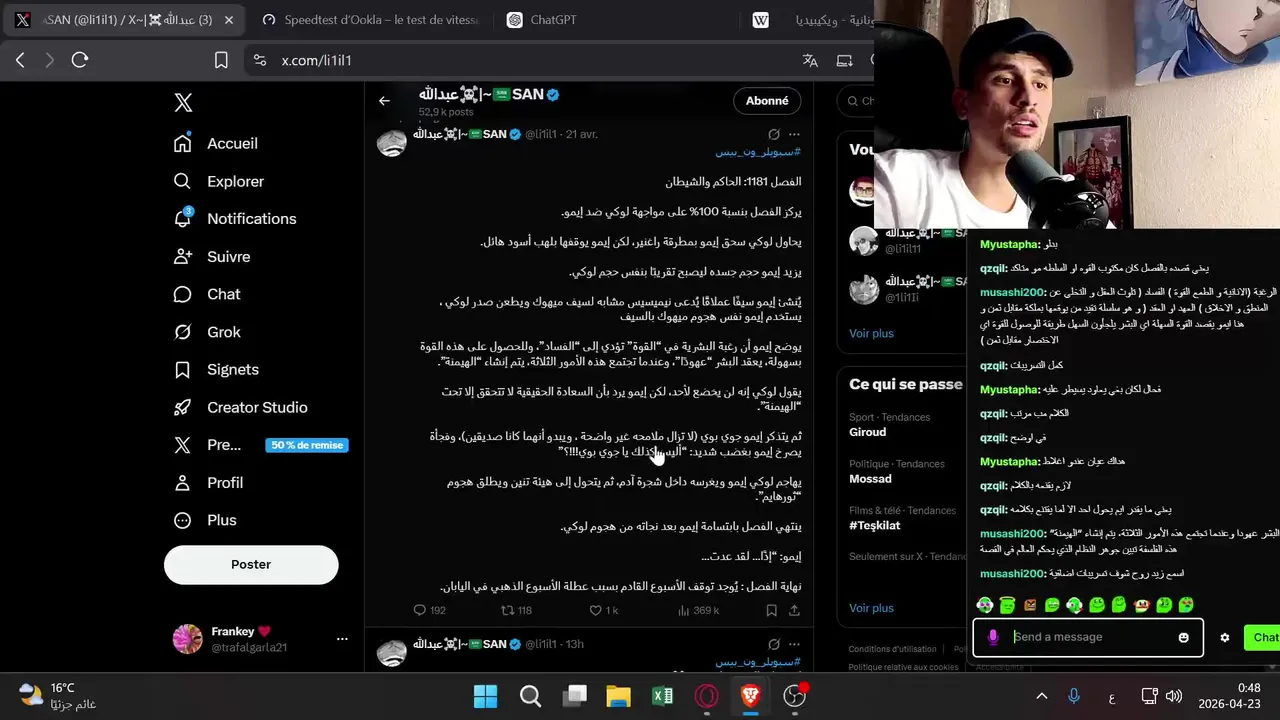Open the X logo home link
Screen dimensions: 1280x720
tap(183, 102)
